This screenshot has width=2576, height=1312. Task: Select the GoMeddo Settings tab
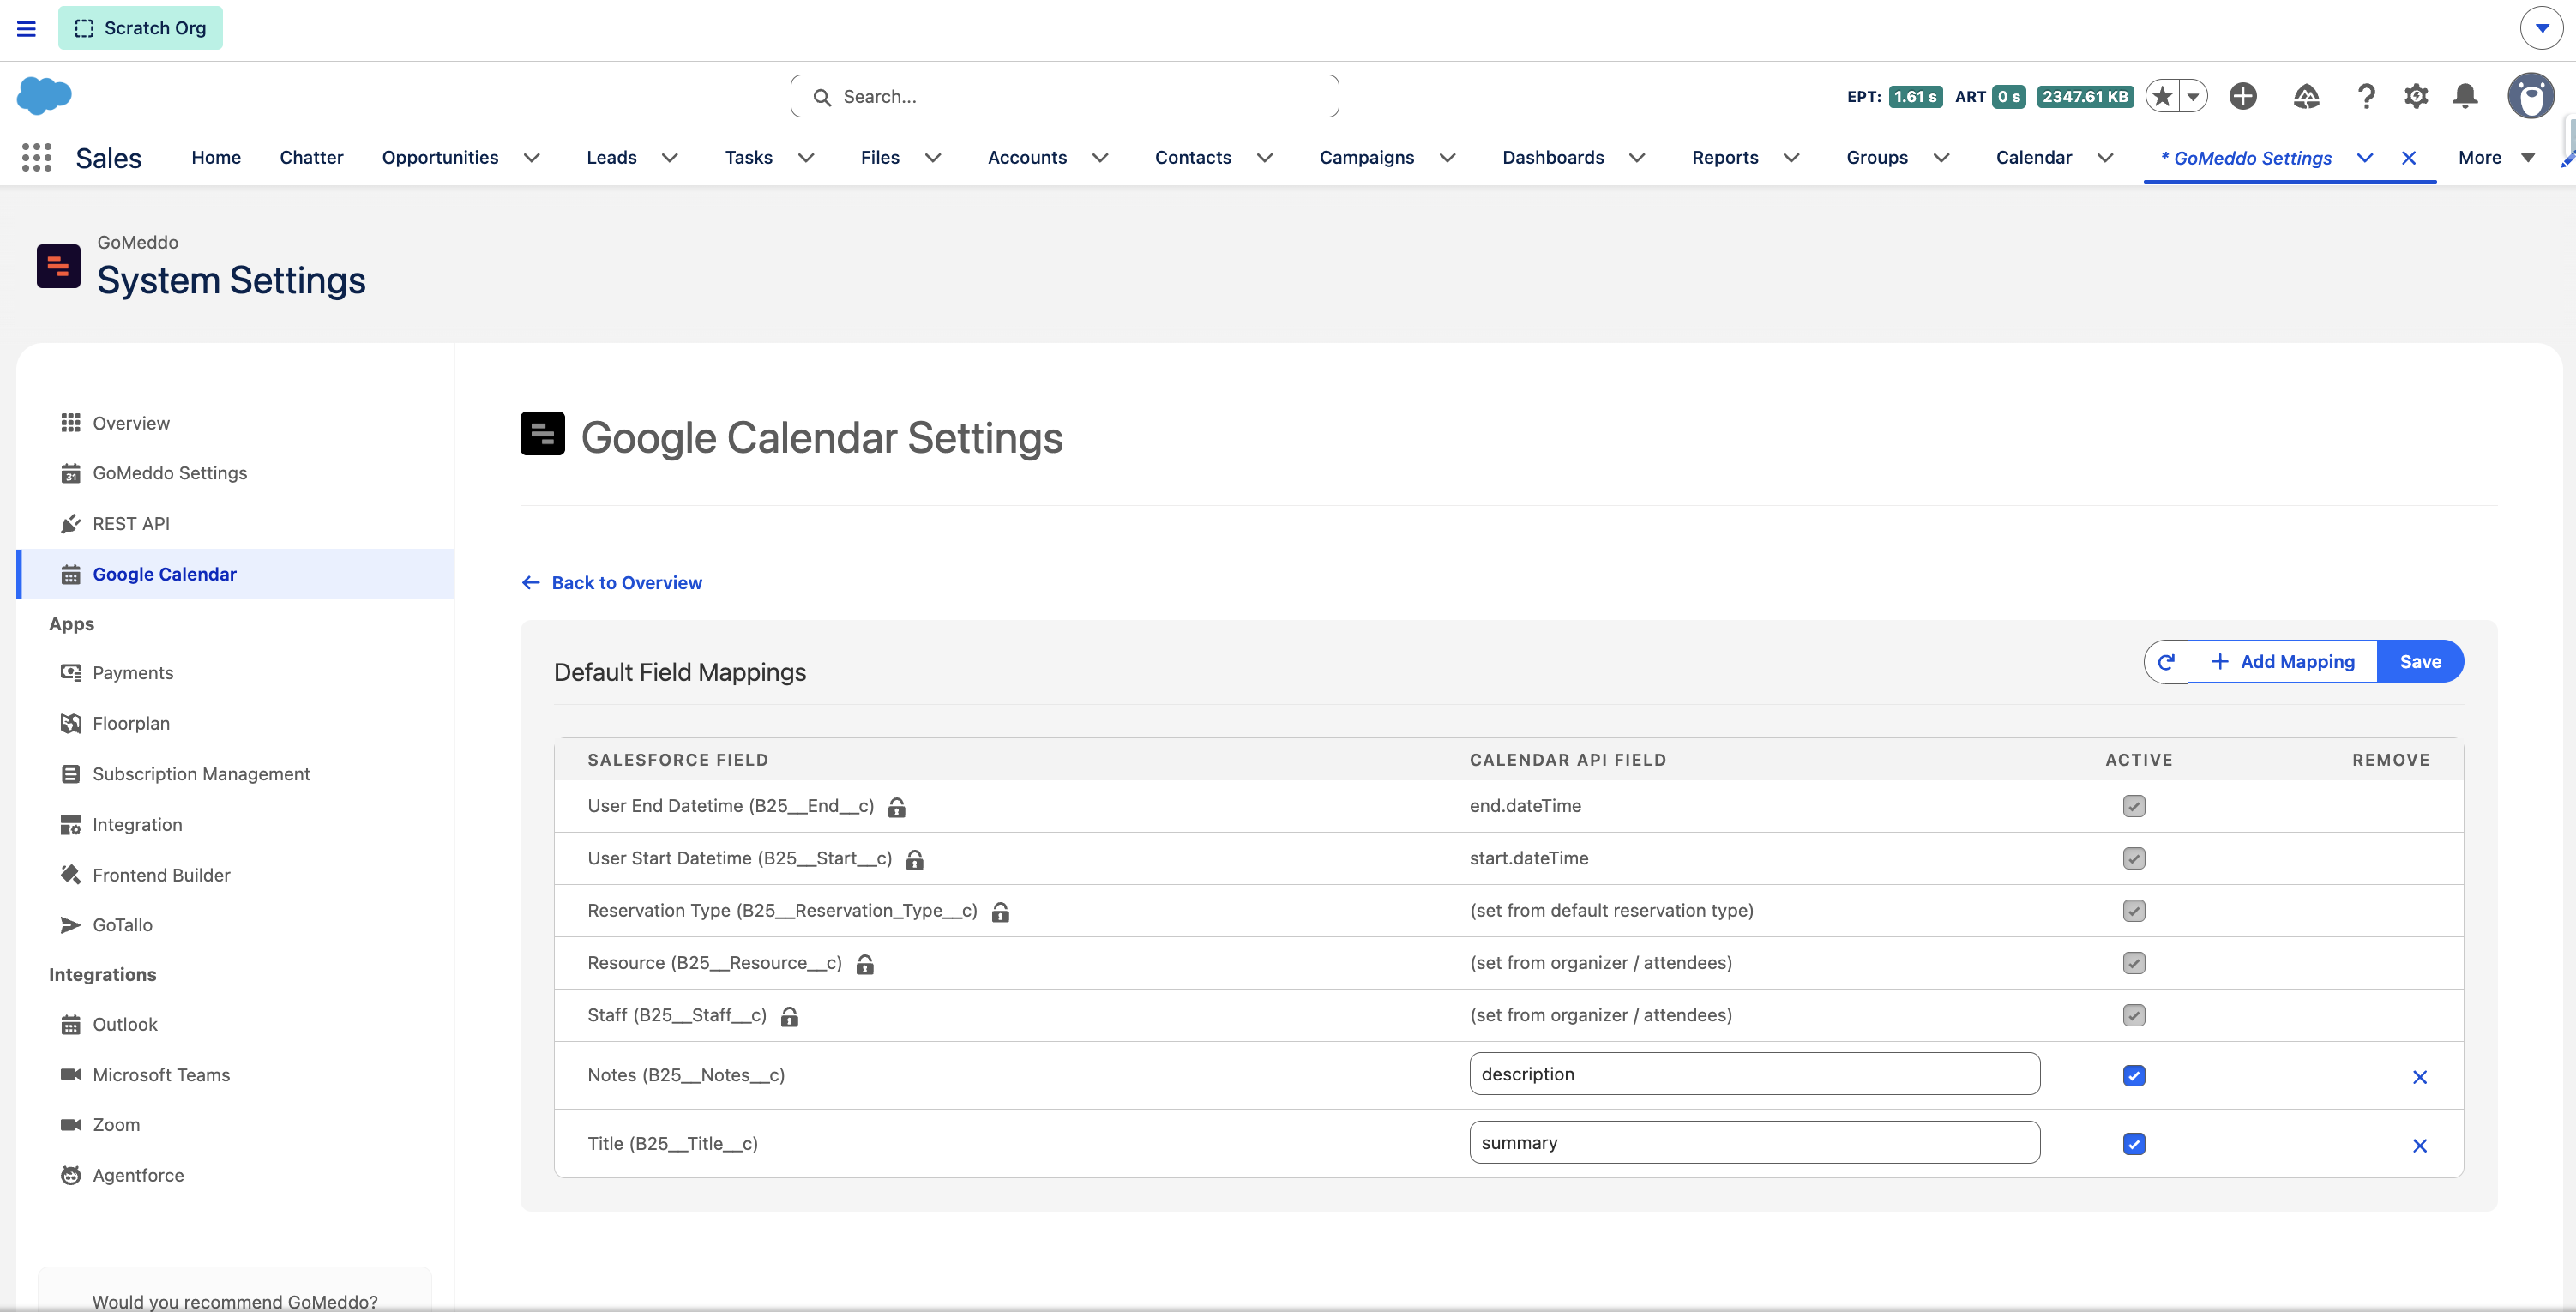tap(2246, 158)
